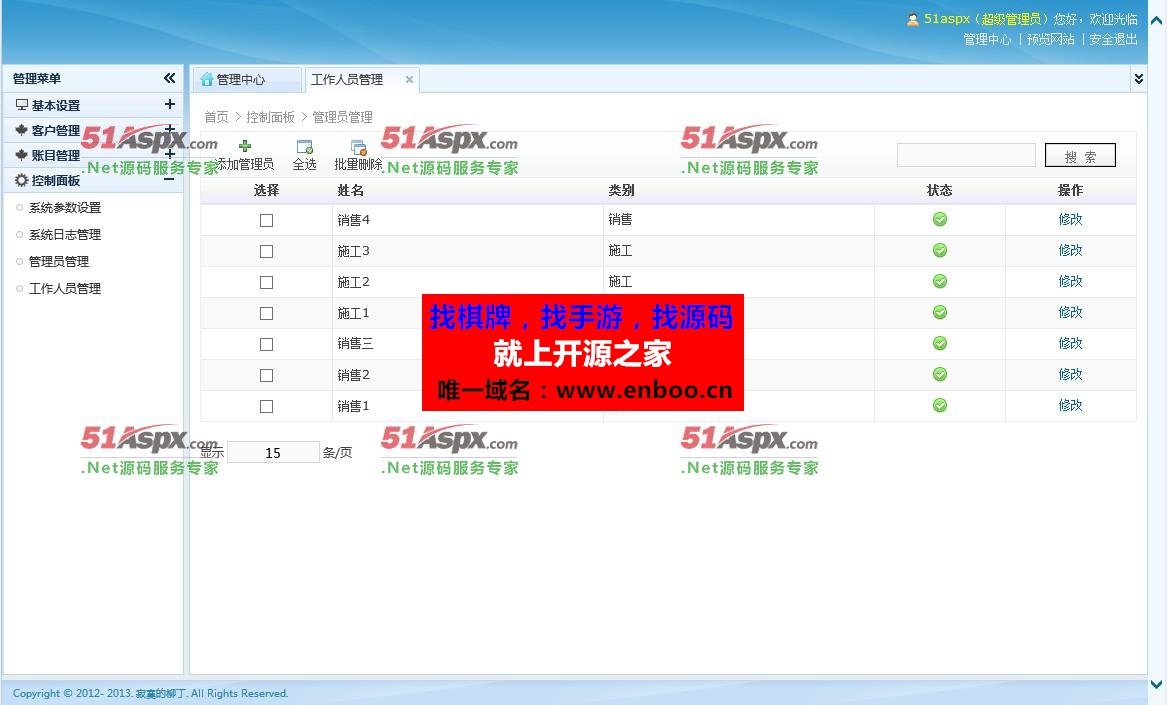Open 工作人员管理 in the sidebar

point(65,288)
